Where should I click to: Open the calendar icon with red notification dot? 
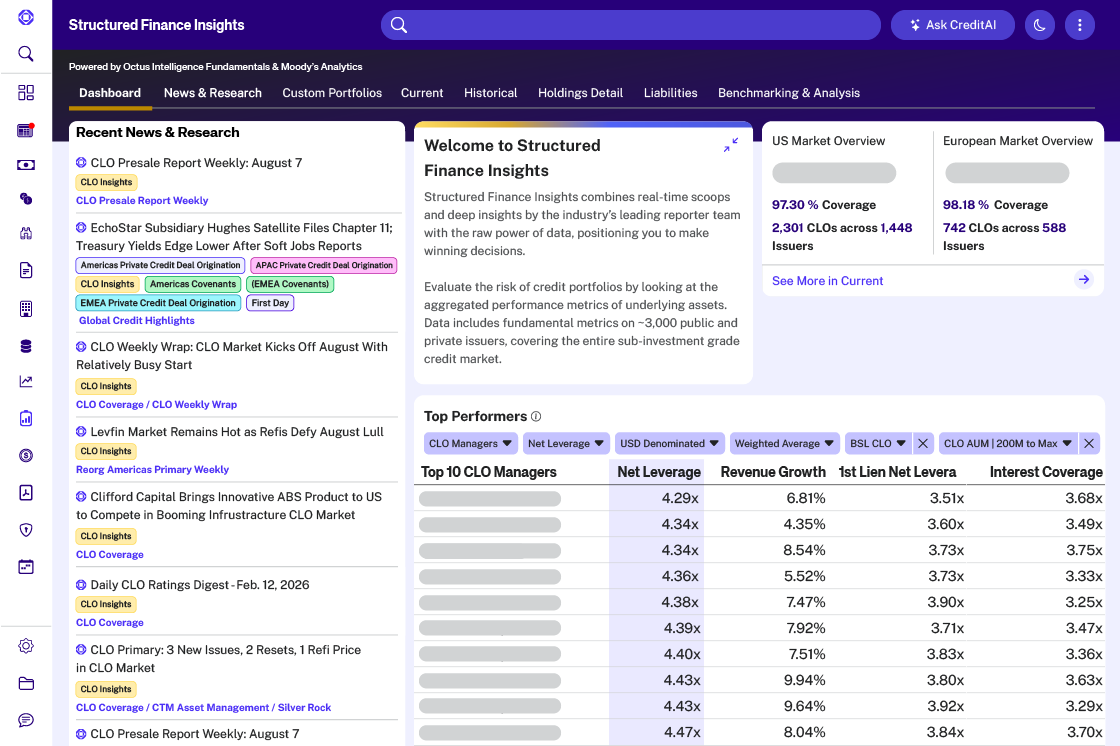tap(26, 130)
